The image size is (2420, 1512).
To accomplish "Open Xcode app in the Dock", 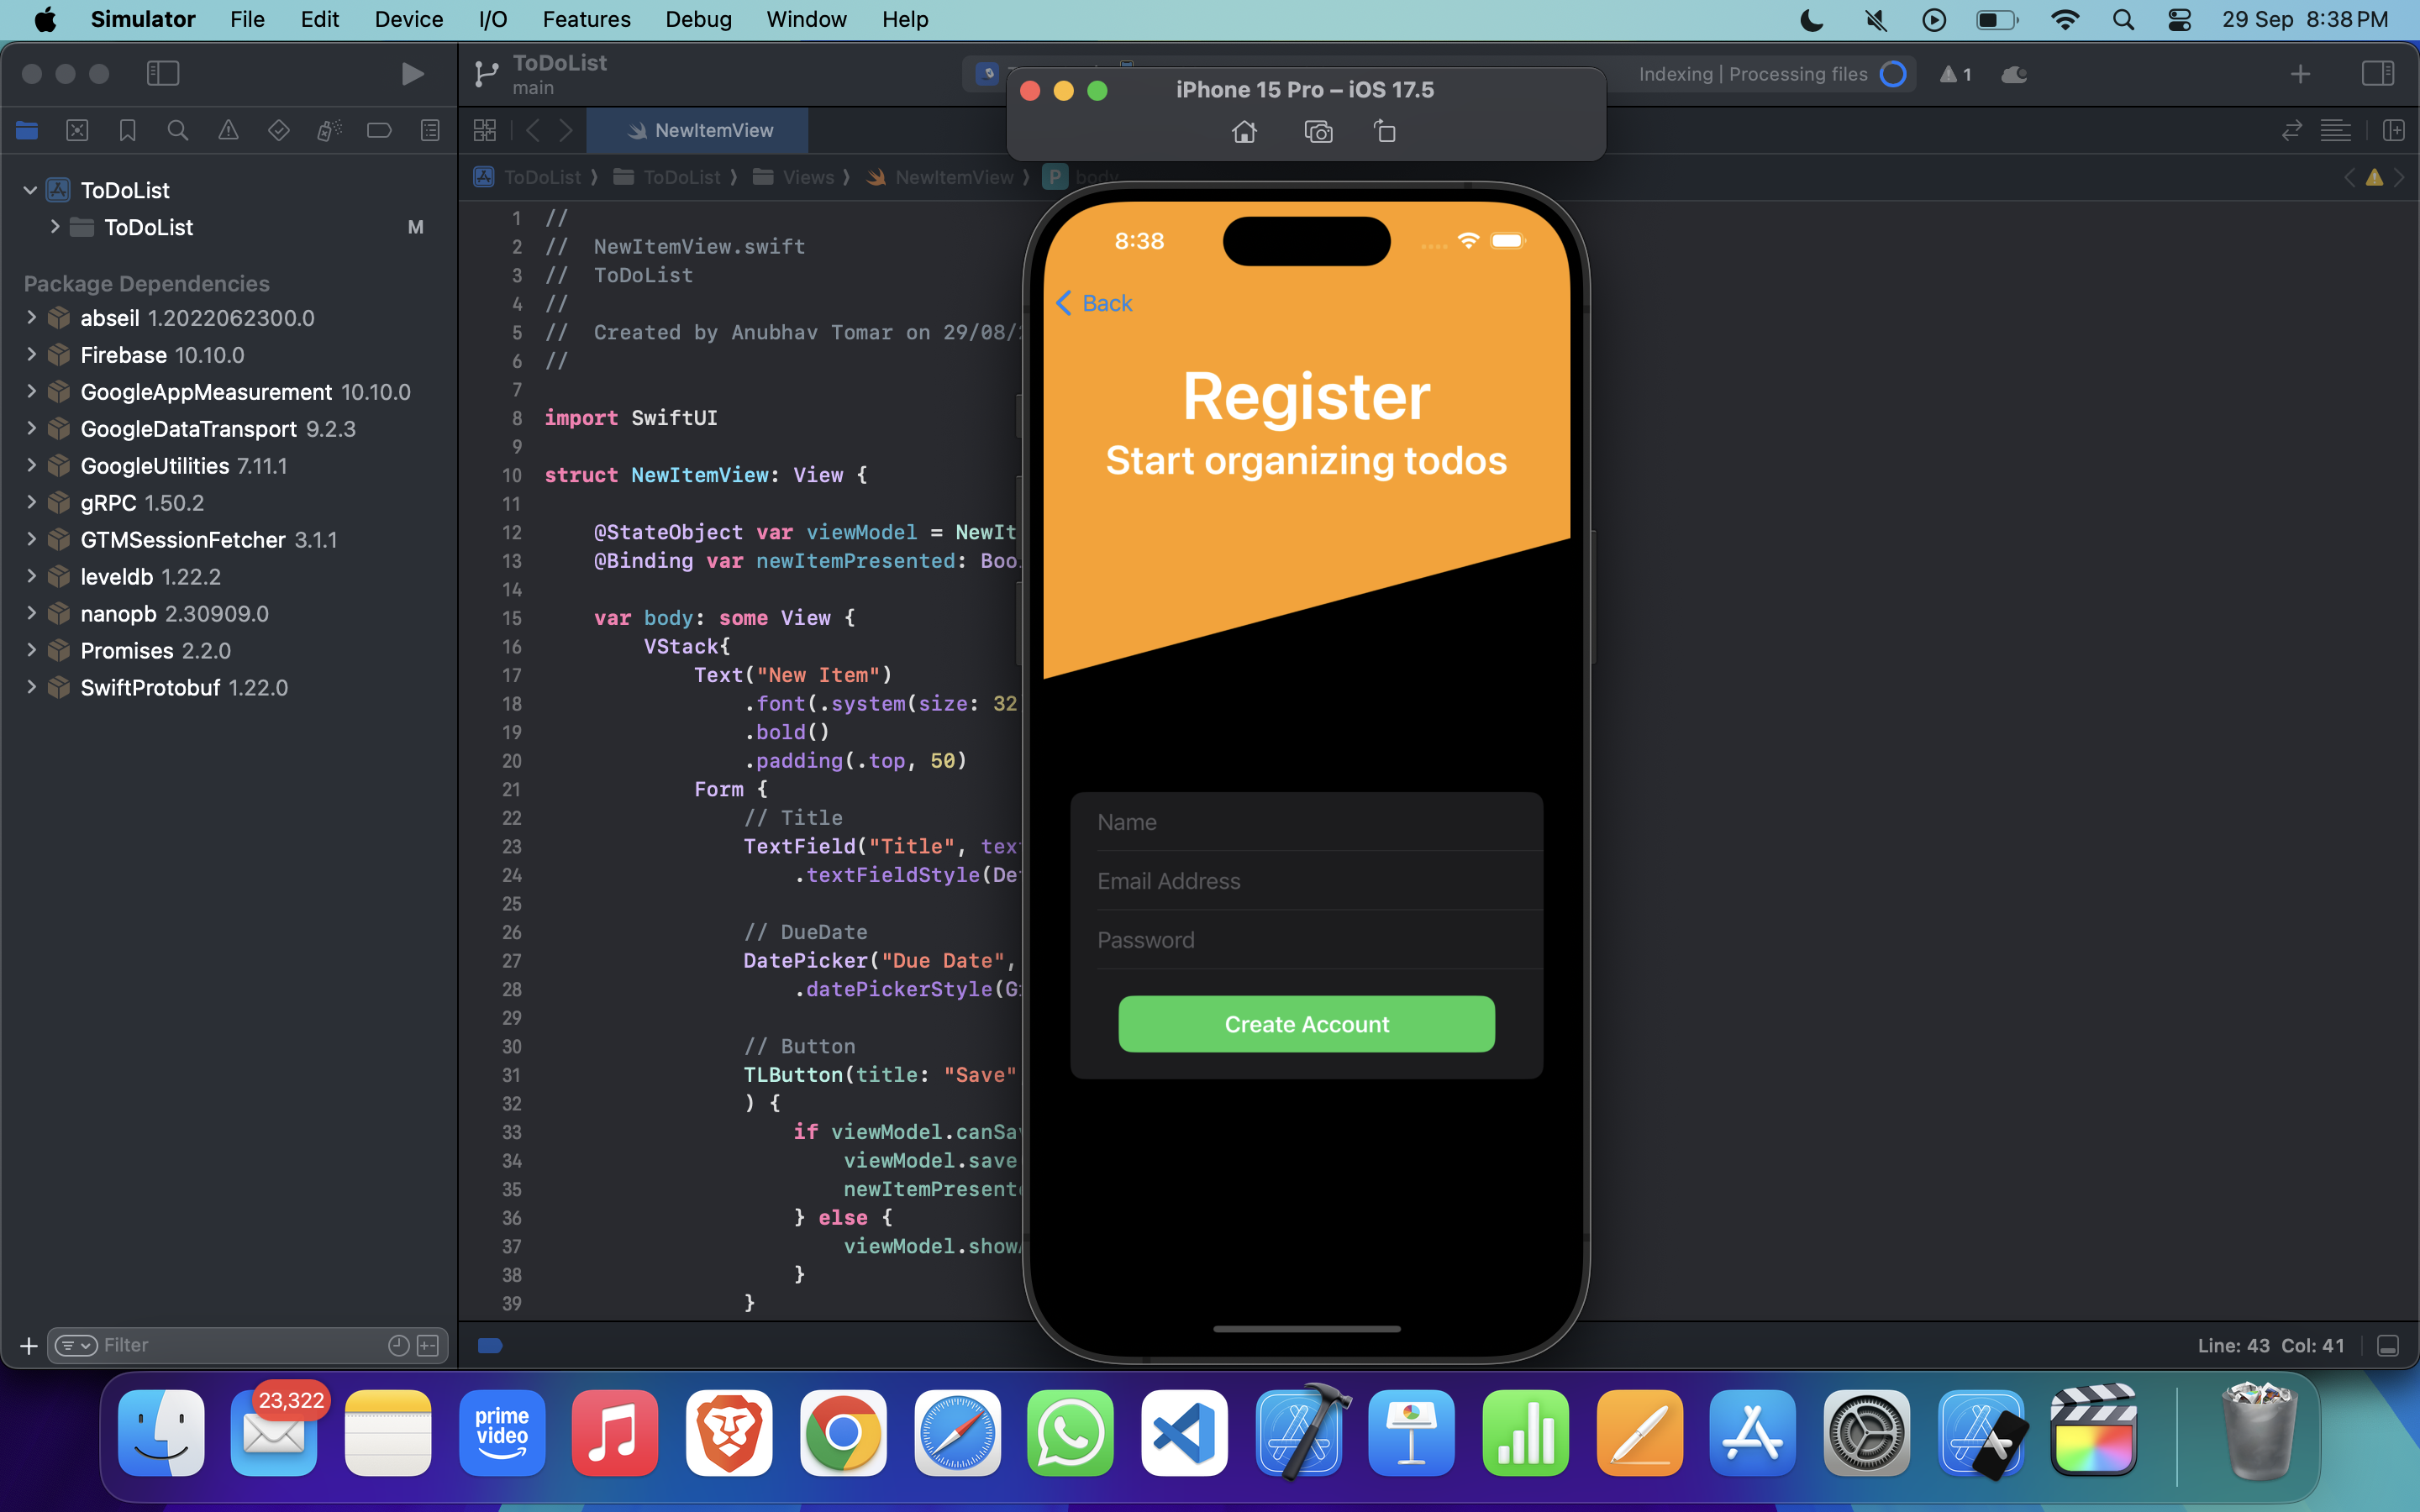I will click(1298, 1434).
